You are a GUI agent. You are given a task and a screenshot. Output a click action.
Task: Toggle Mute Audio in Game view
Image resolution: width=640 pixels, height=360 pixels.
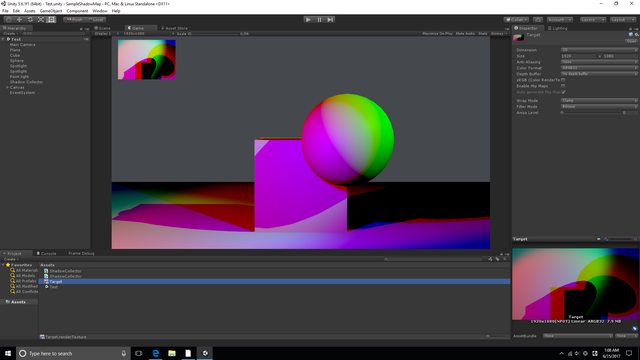[465, 33]
